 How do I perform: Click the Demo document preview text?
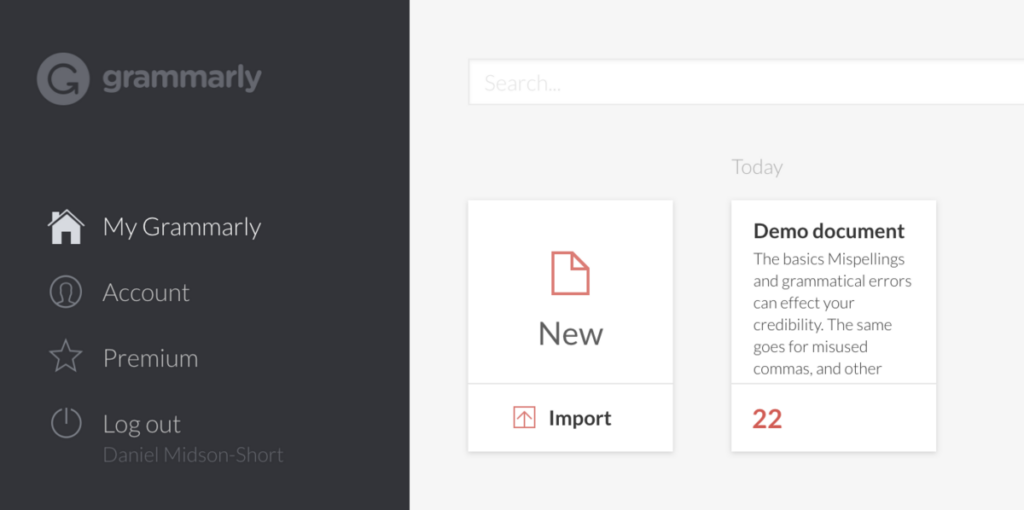click(833, 314)
